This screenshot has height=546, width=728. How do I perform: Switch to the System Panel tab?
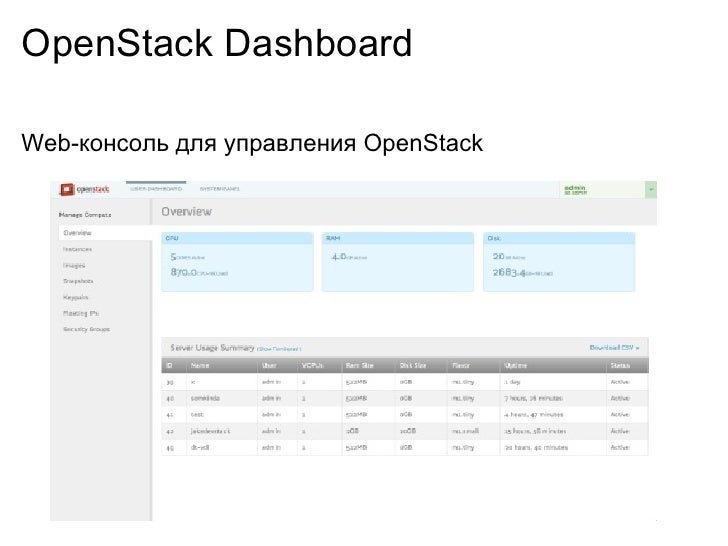(x=220, y=189)
